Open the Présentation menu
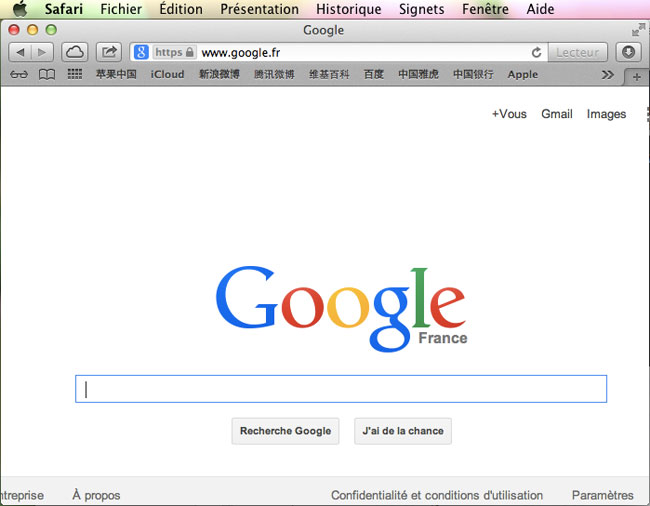650x506 pixels. 260,9
